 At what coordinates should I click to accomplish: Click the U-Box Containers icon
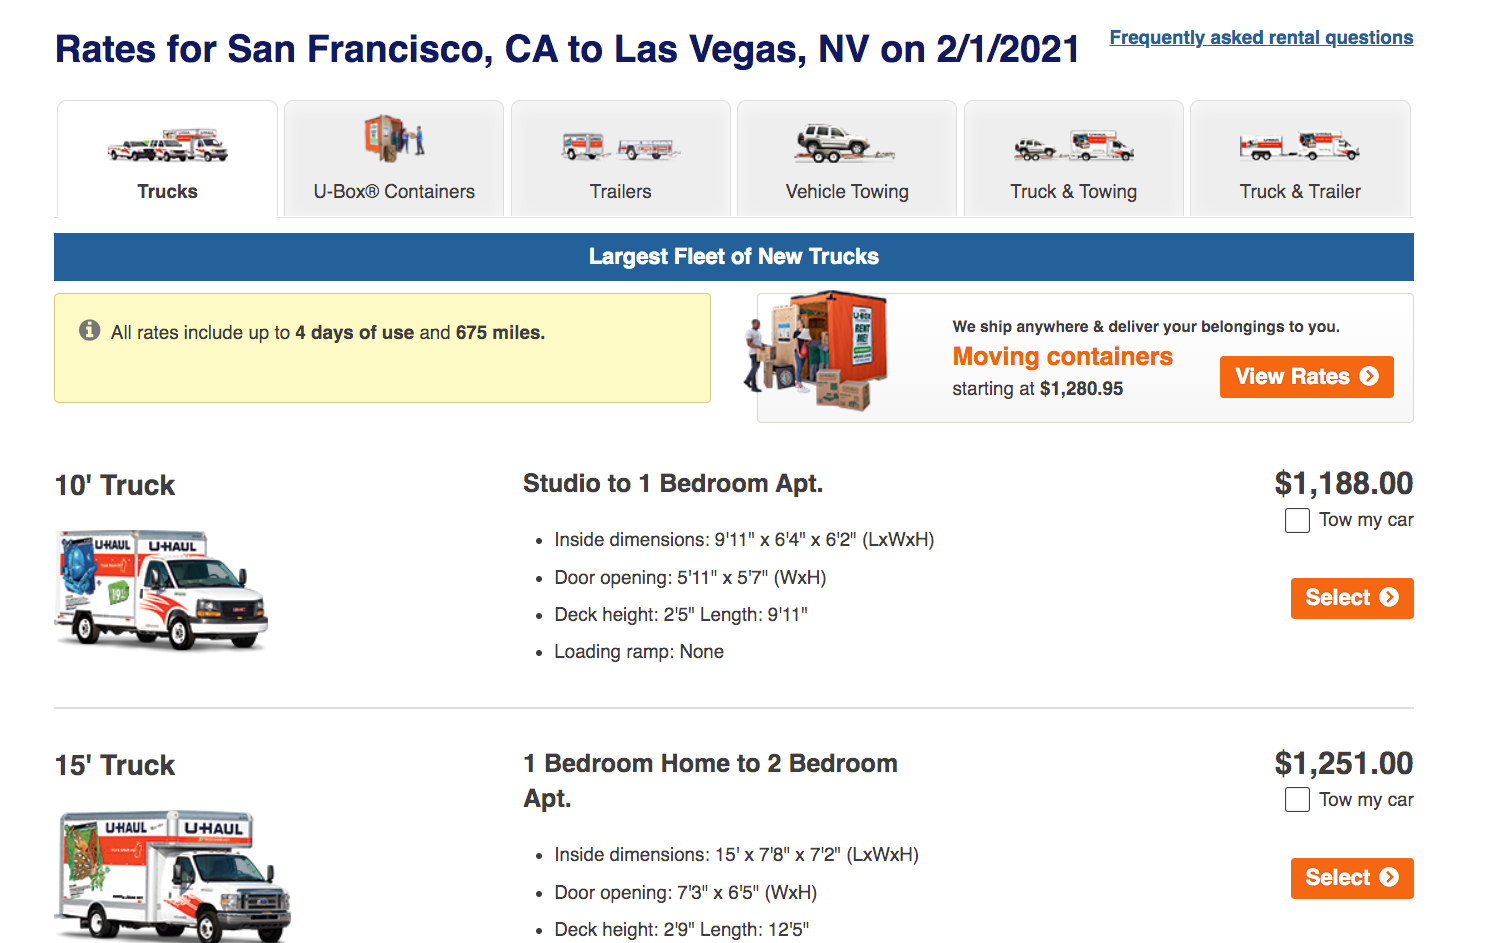pos(394,139)
